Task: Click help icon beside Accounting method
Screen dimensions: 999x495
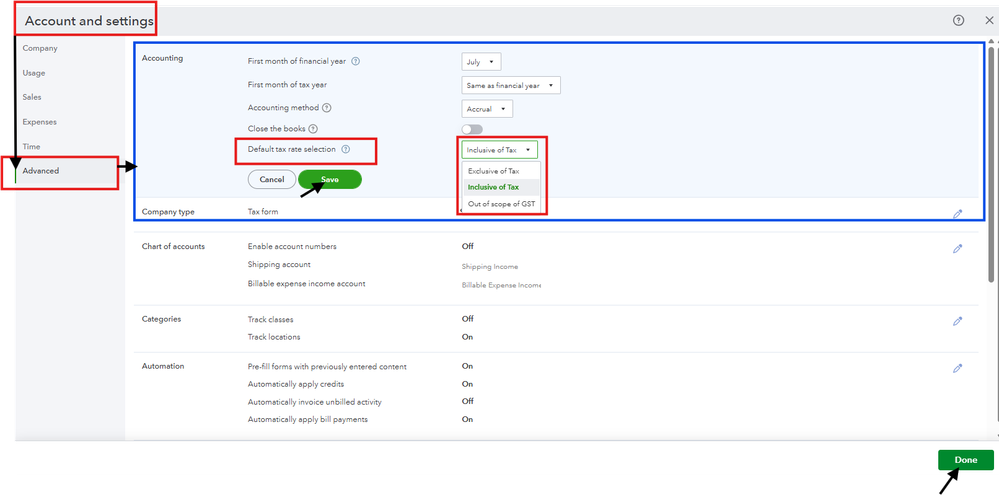Action: coord(327,108)
